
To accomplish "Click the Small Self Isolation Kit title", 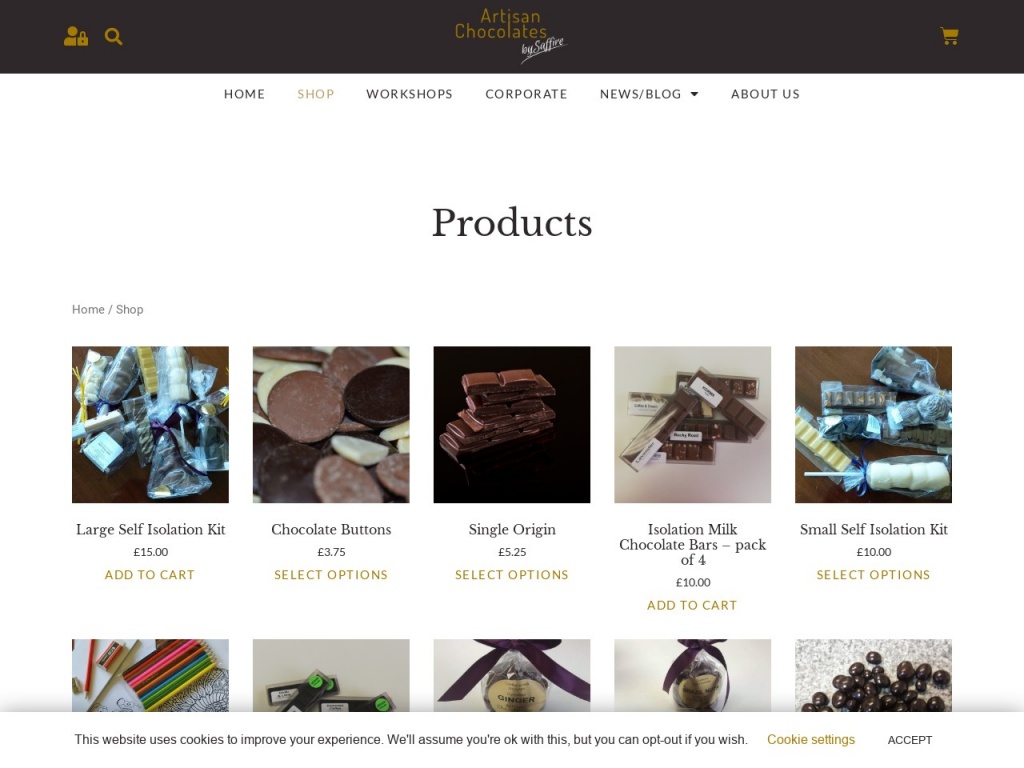I will coord(873,530).
